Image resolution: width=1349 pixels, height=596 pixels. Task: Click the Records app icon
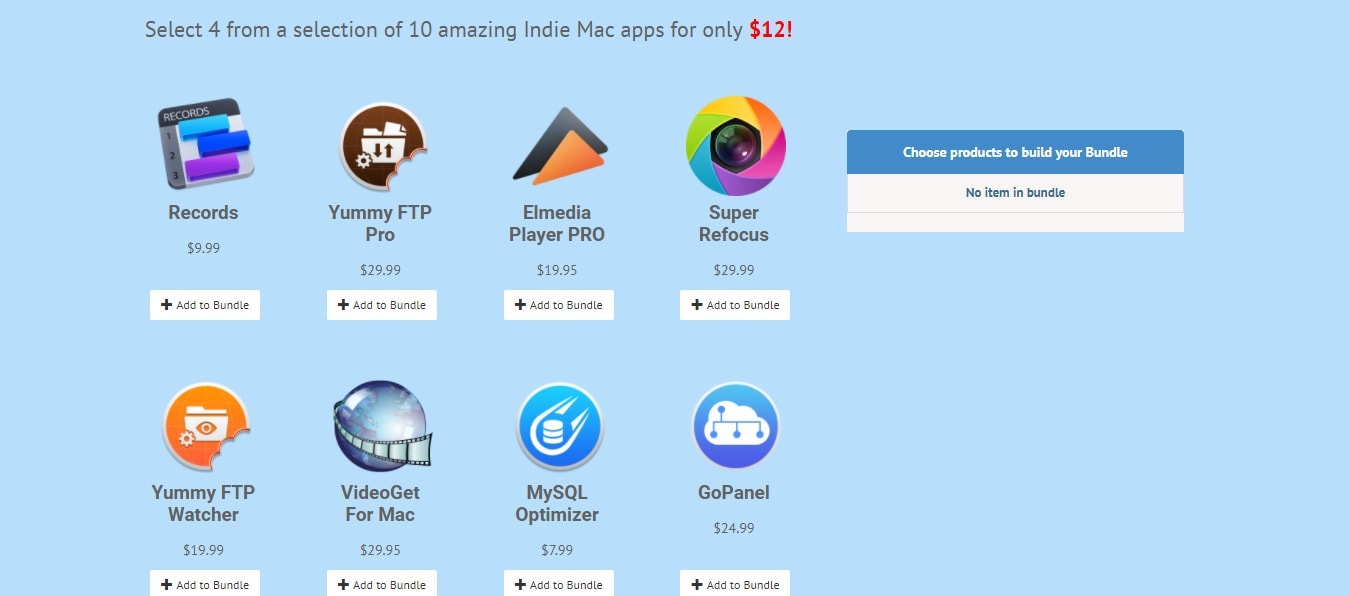click(204, 144)
